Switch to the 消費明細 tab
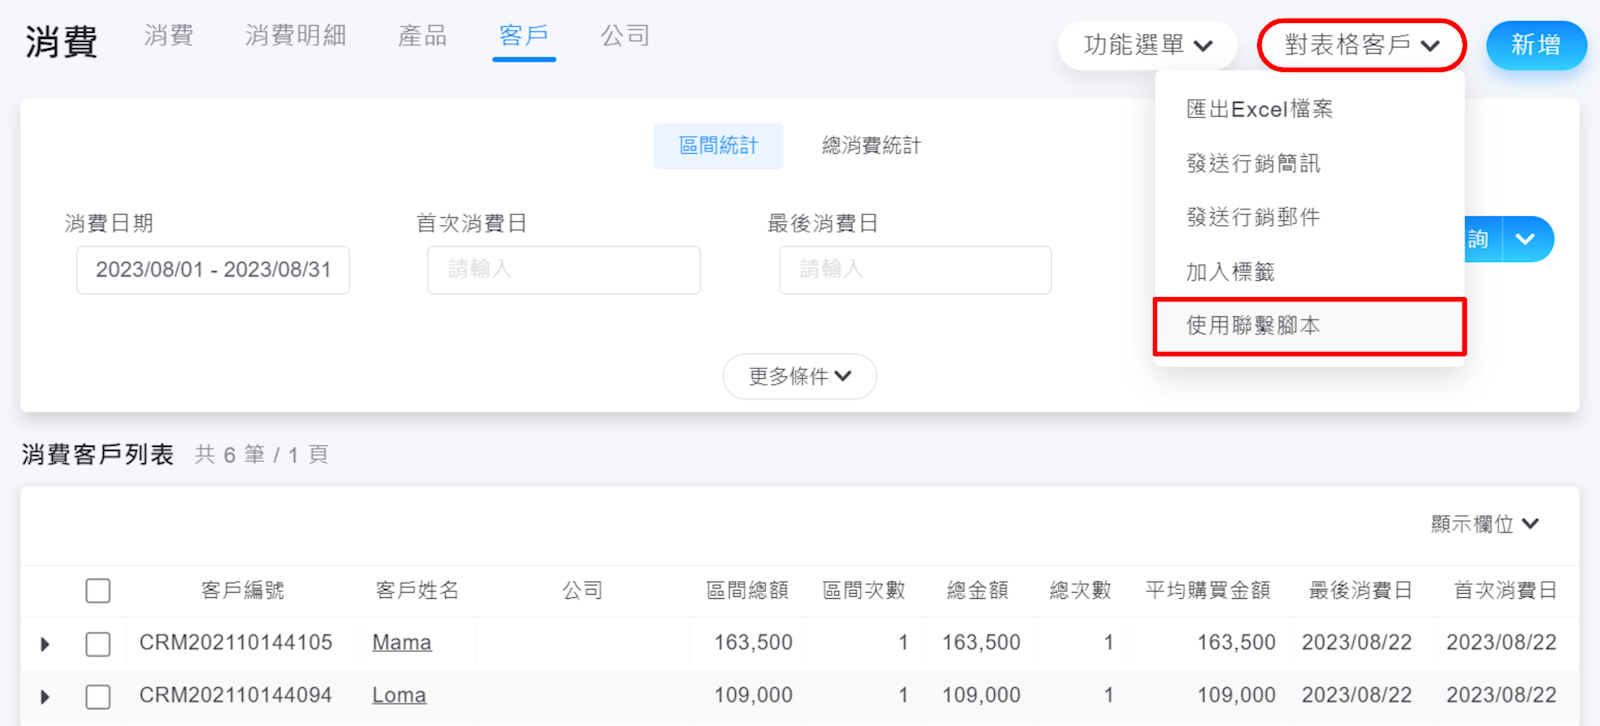 tap(296, 36)
